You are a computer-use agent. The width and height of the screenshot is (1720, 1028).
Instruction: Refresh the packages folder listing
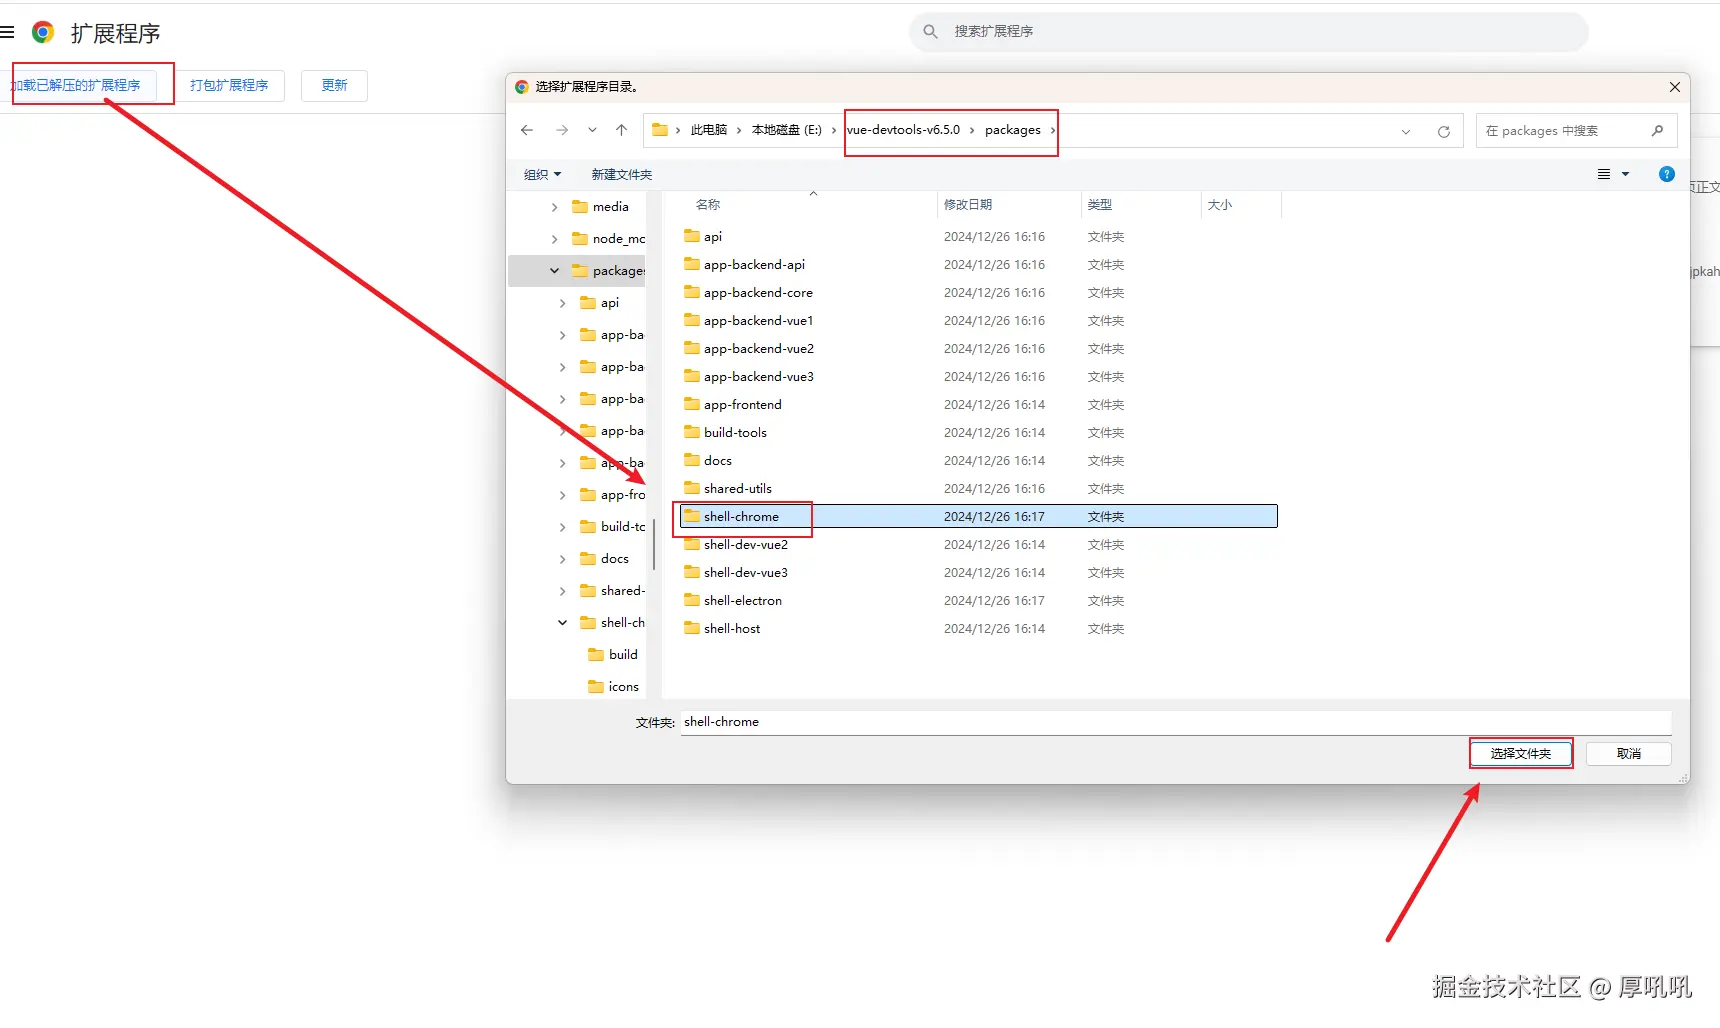point(1443,131)
